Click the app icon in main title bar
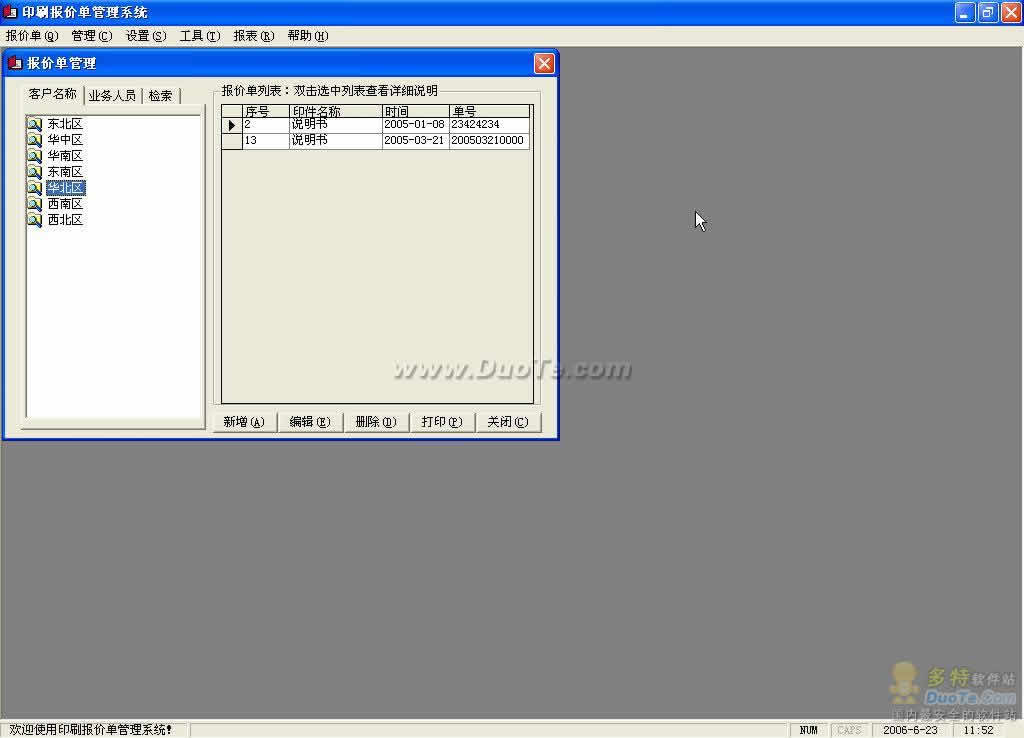 point(10,12)
